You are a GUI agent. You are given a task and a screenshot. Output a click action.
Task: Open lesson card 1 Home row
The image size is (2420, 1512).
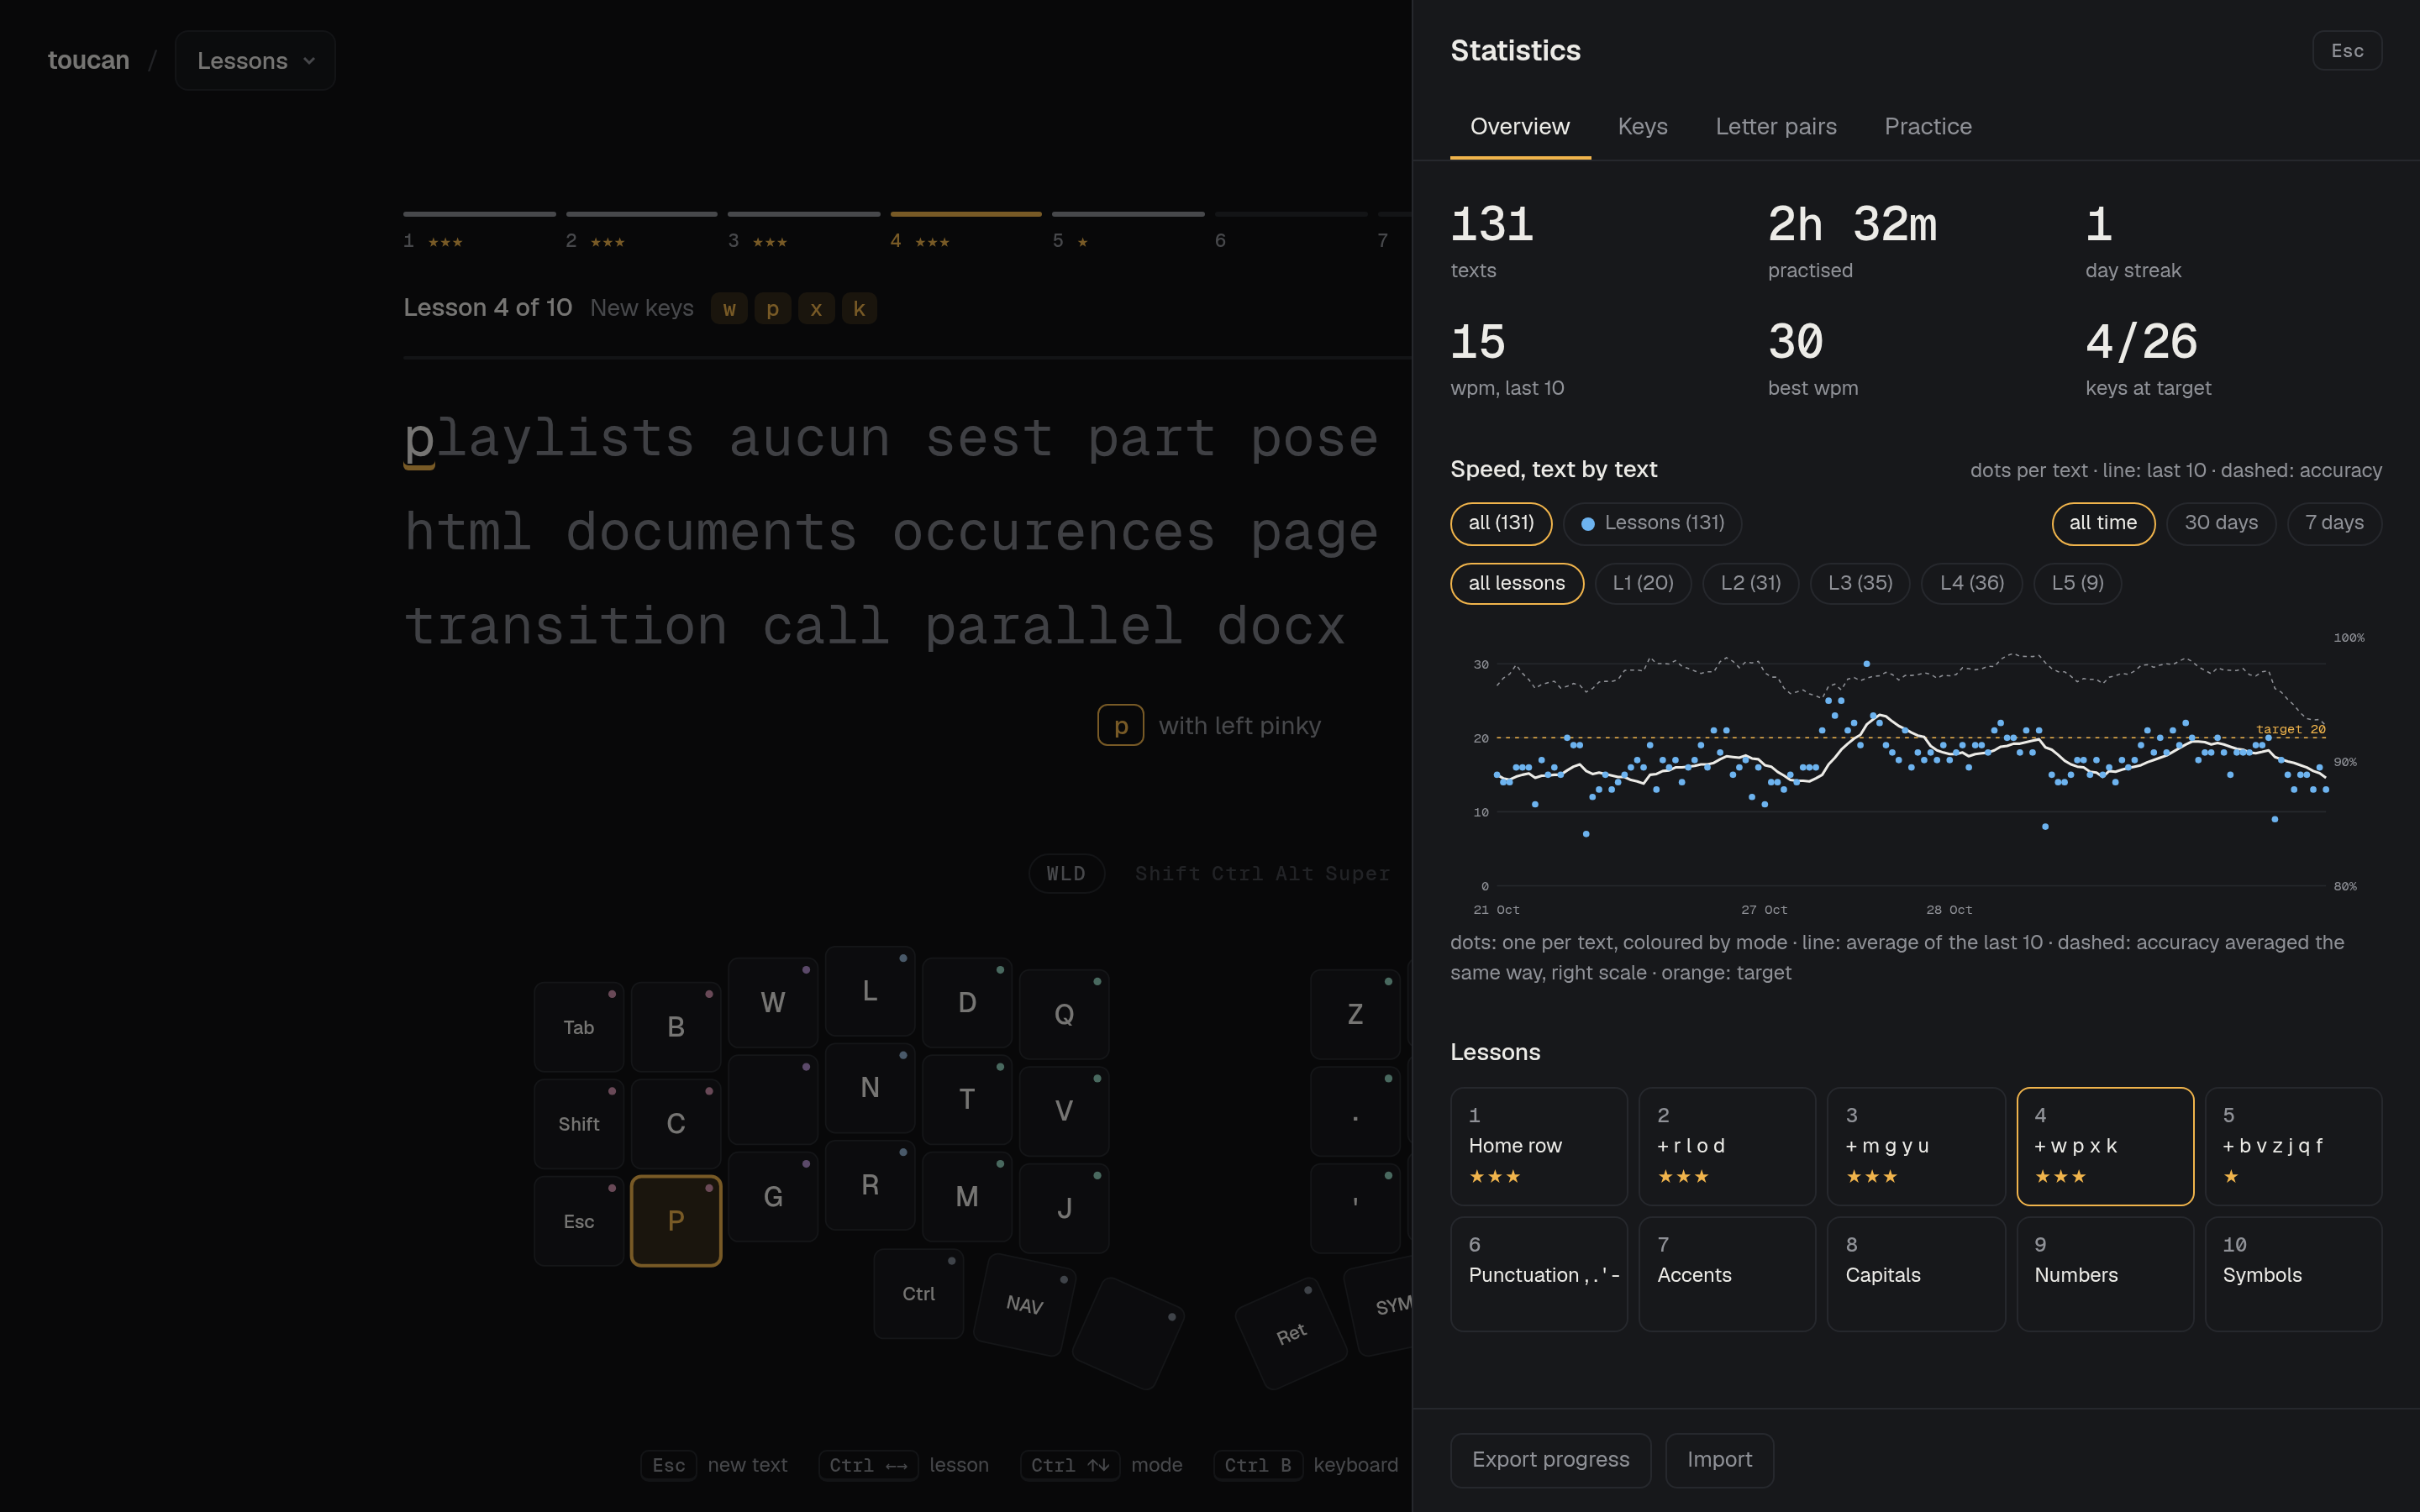[1538, 1146]
